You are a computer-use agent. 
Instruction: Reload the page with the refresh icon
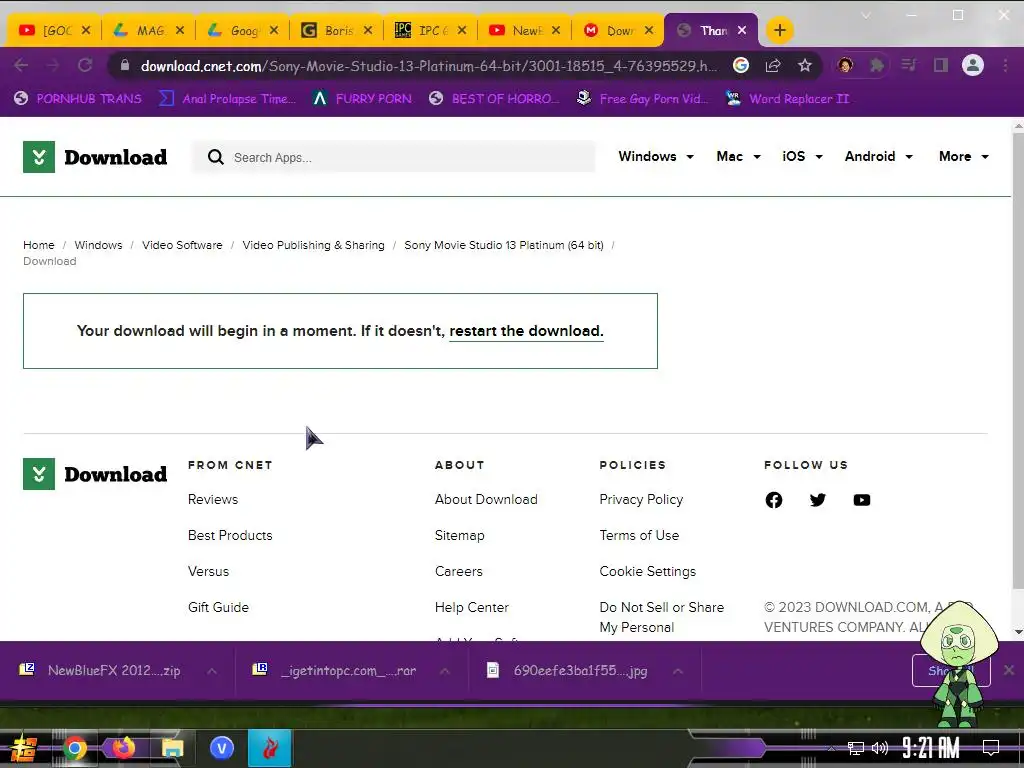point(85,65)
